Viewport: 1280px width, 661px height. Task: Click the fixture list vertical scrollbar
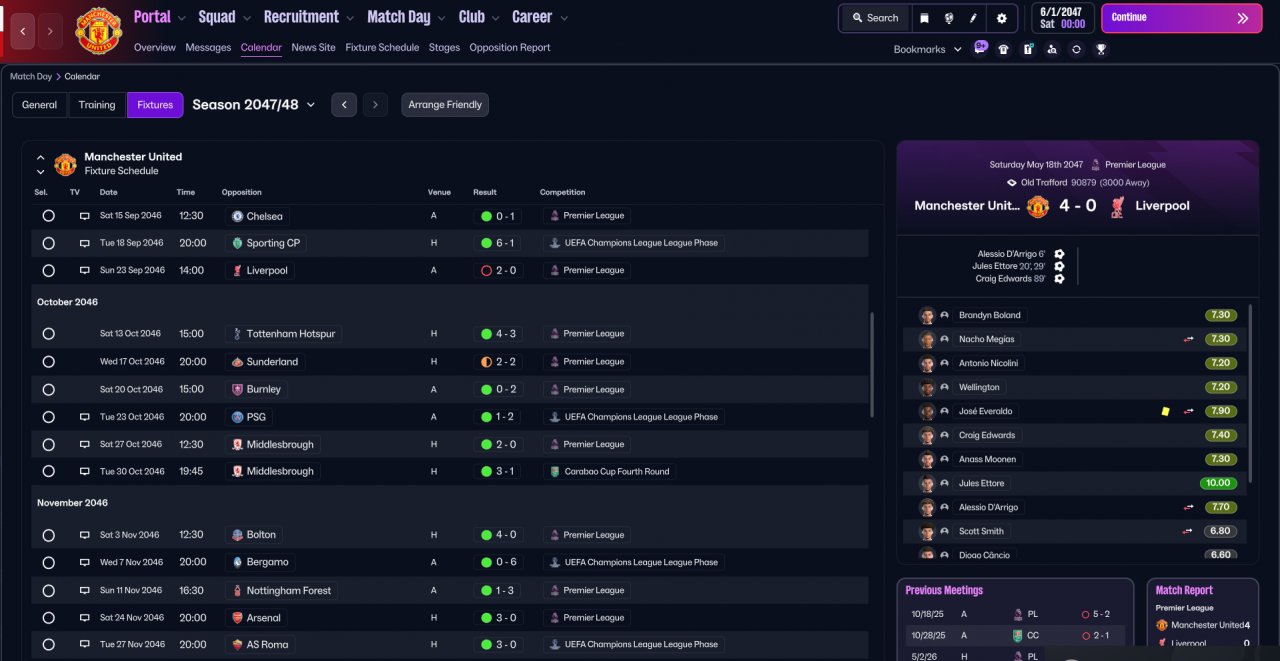click(x=873, y=365)
